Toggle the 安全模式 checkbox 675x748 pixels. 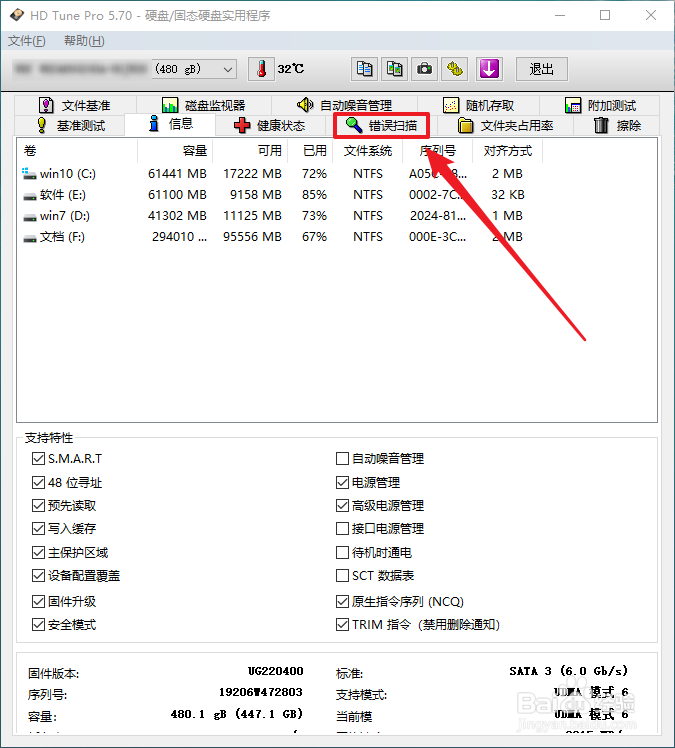coord(38,624)
